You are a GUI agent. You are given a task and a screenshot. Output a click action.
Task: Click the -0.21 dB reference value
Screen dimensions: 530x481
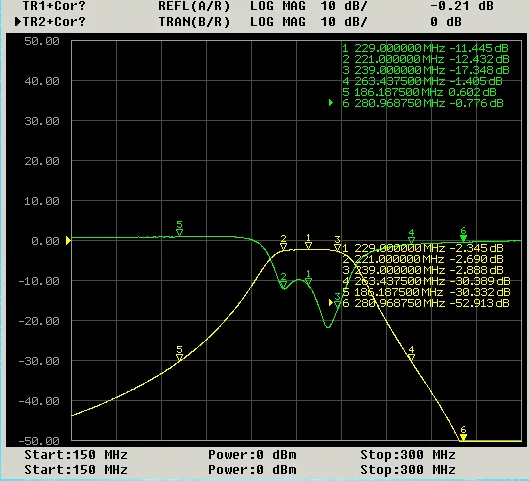tap(462, 6)
